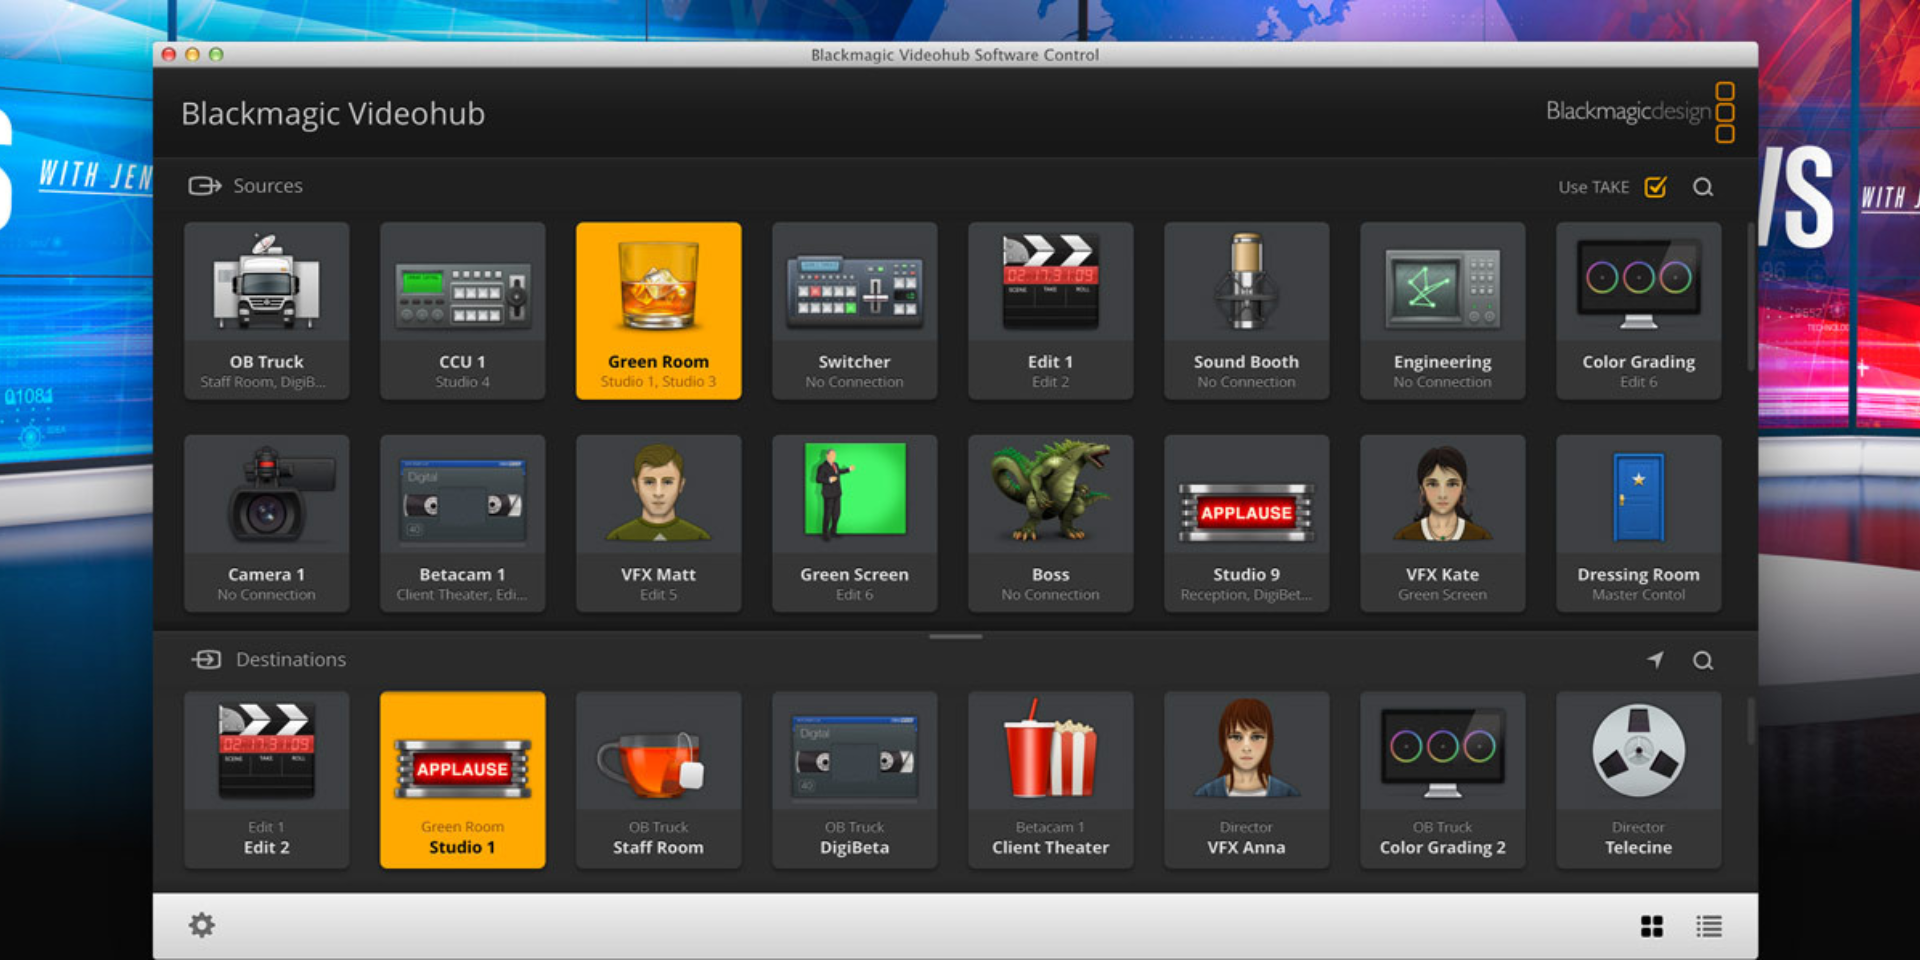This screenshot has width=1920, height=960.
Task: Select the Studio 1 destination tile
Action: pyautogui.click(x=462, y=780)
